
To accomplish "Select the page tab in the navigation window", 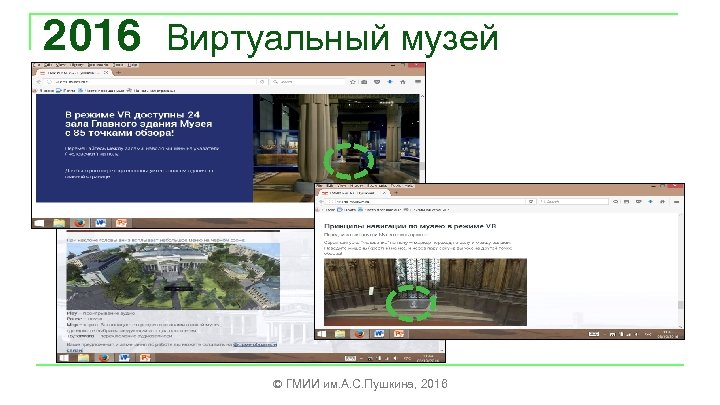I will (x=355, y=193).
